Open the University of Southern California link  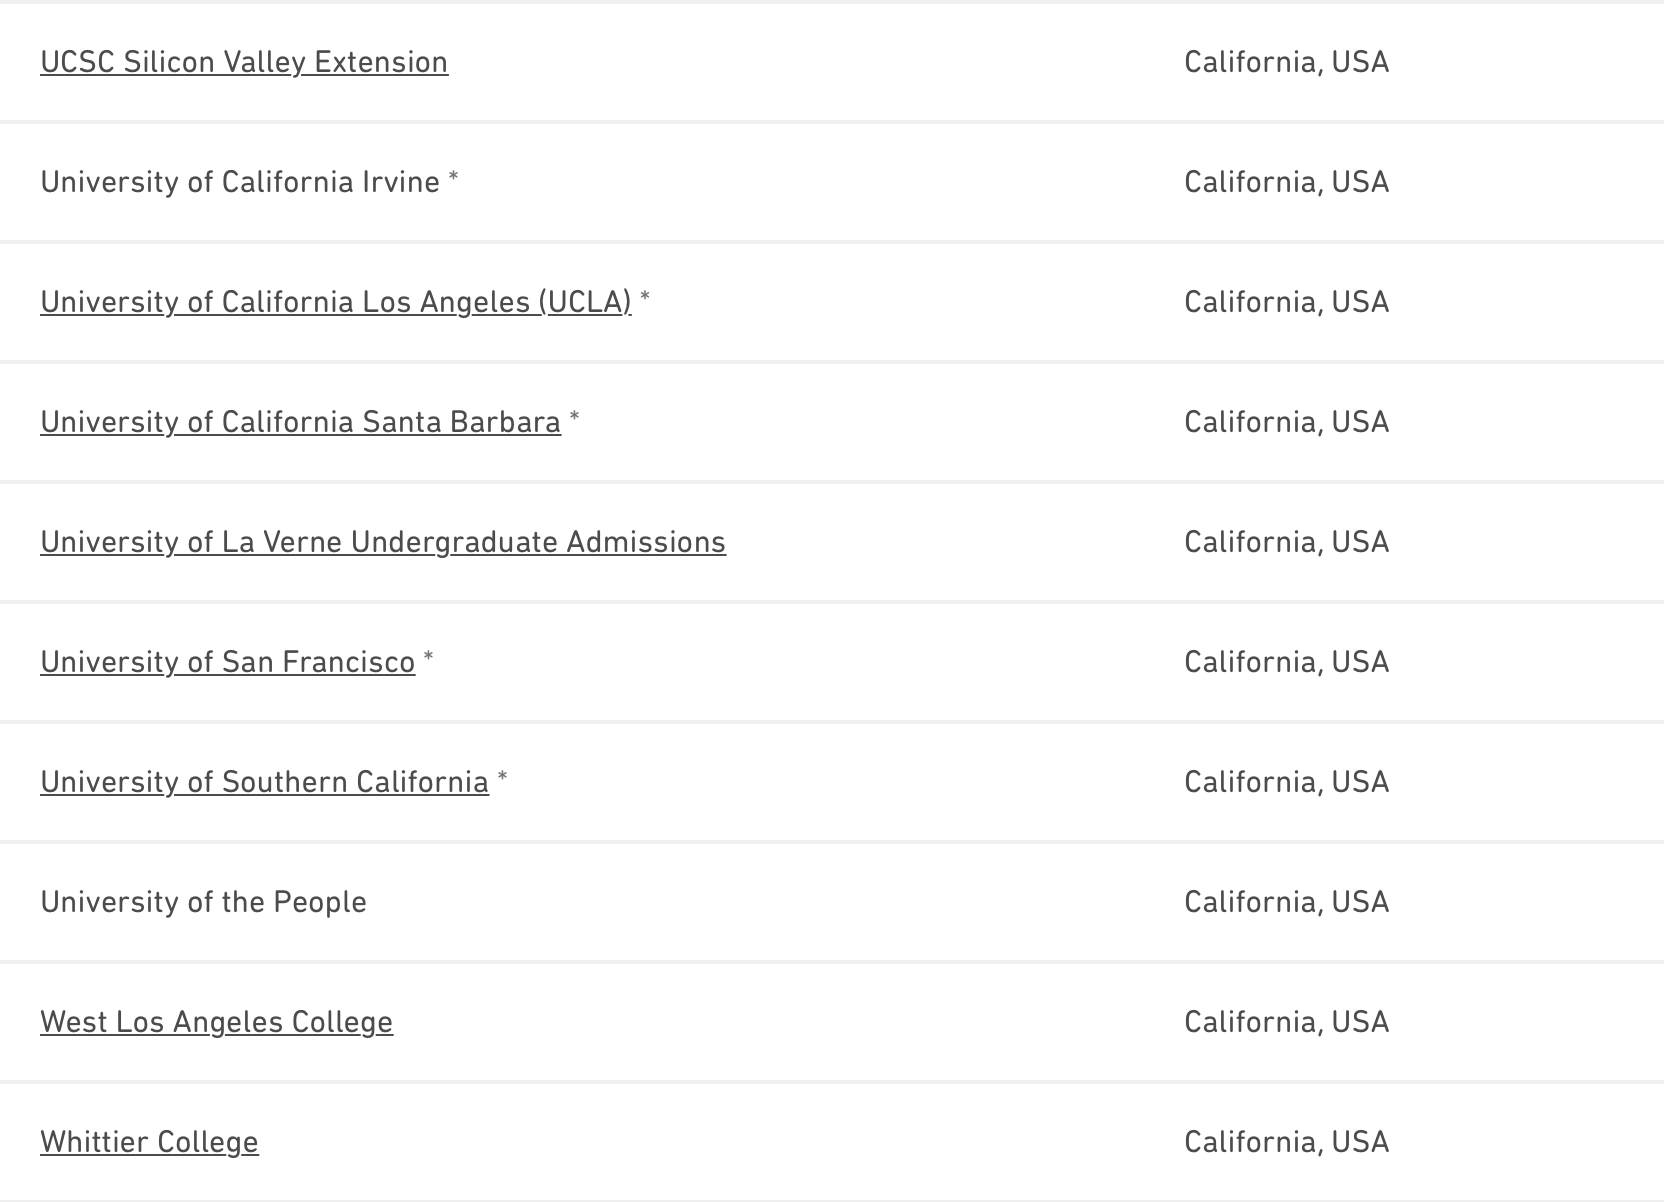(x=264, y=782)
